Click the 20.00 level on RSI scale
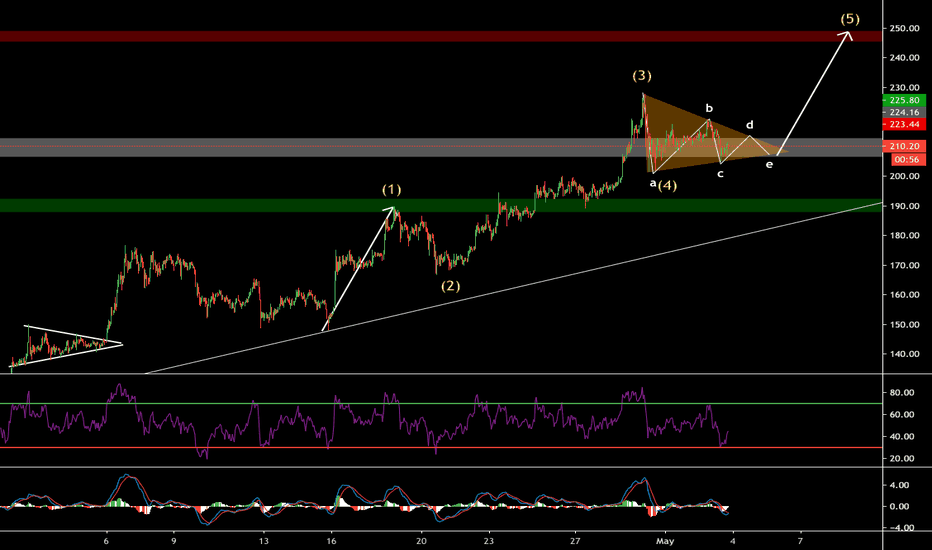 tap(902, 458)
